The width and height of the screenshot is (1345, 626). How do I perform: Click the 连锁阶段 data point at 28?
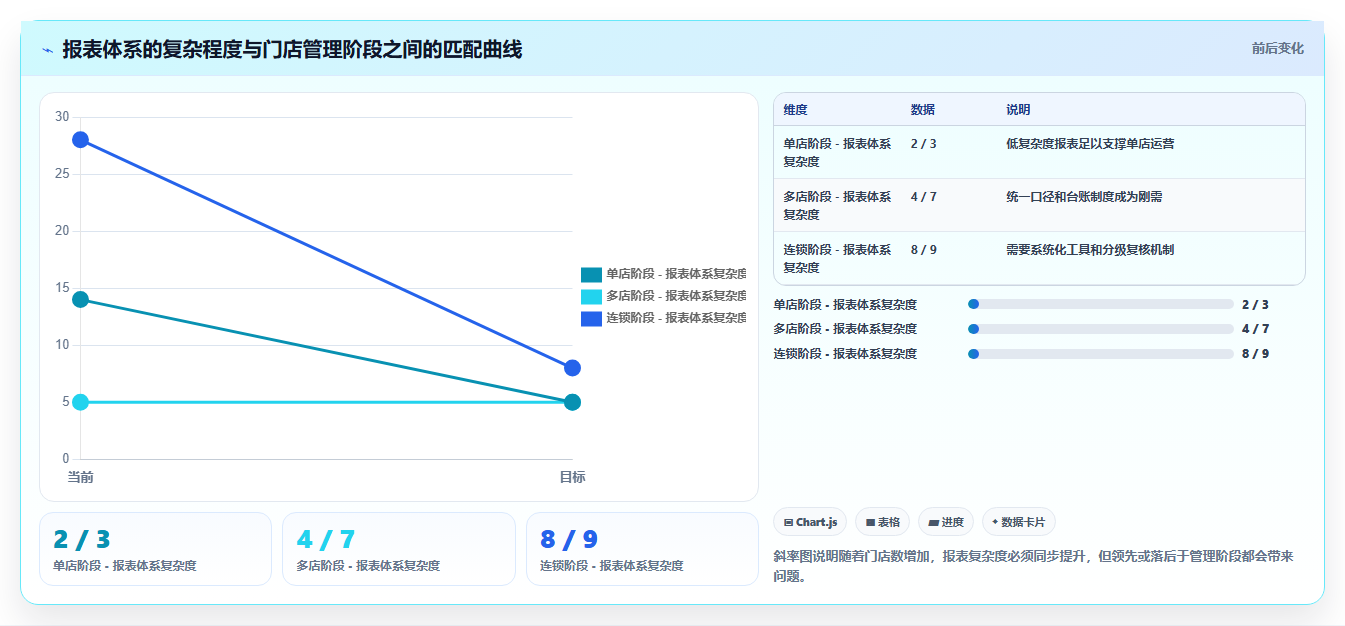pyautogui.click(x=80, y=140)
